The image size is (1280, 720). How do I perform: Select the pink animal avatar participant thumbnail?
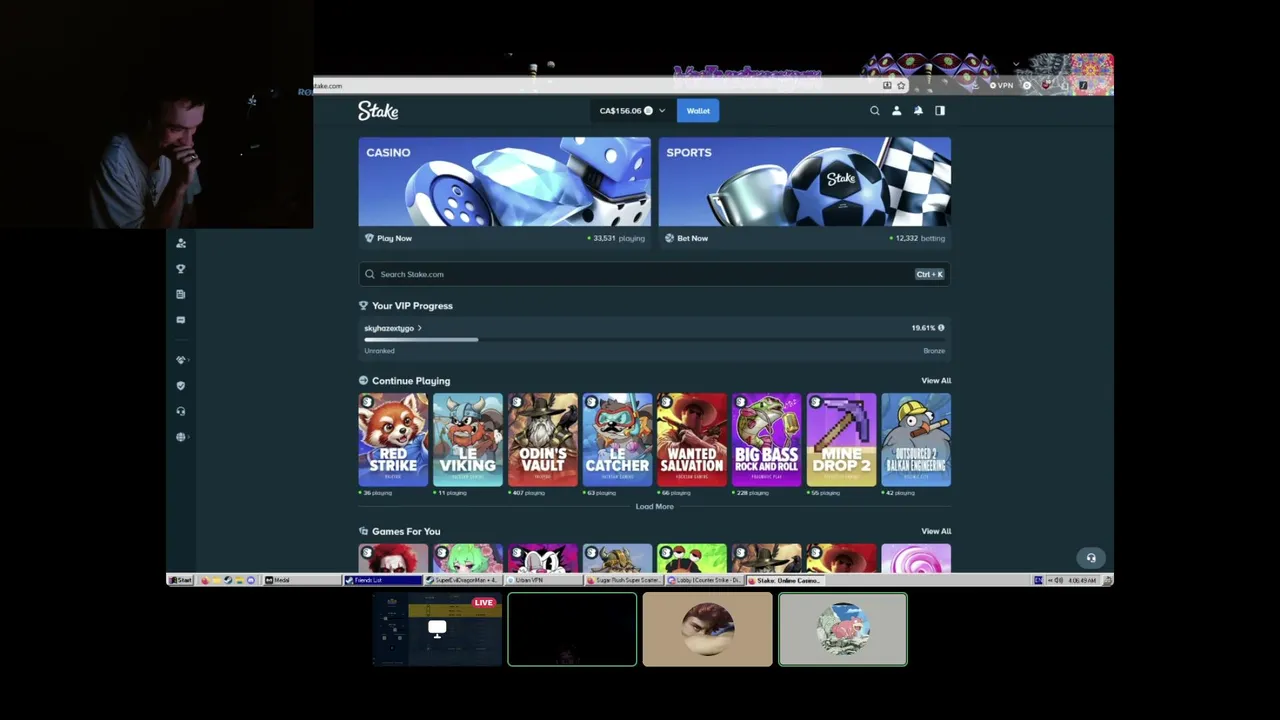click(843, 629)
